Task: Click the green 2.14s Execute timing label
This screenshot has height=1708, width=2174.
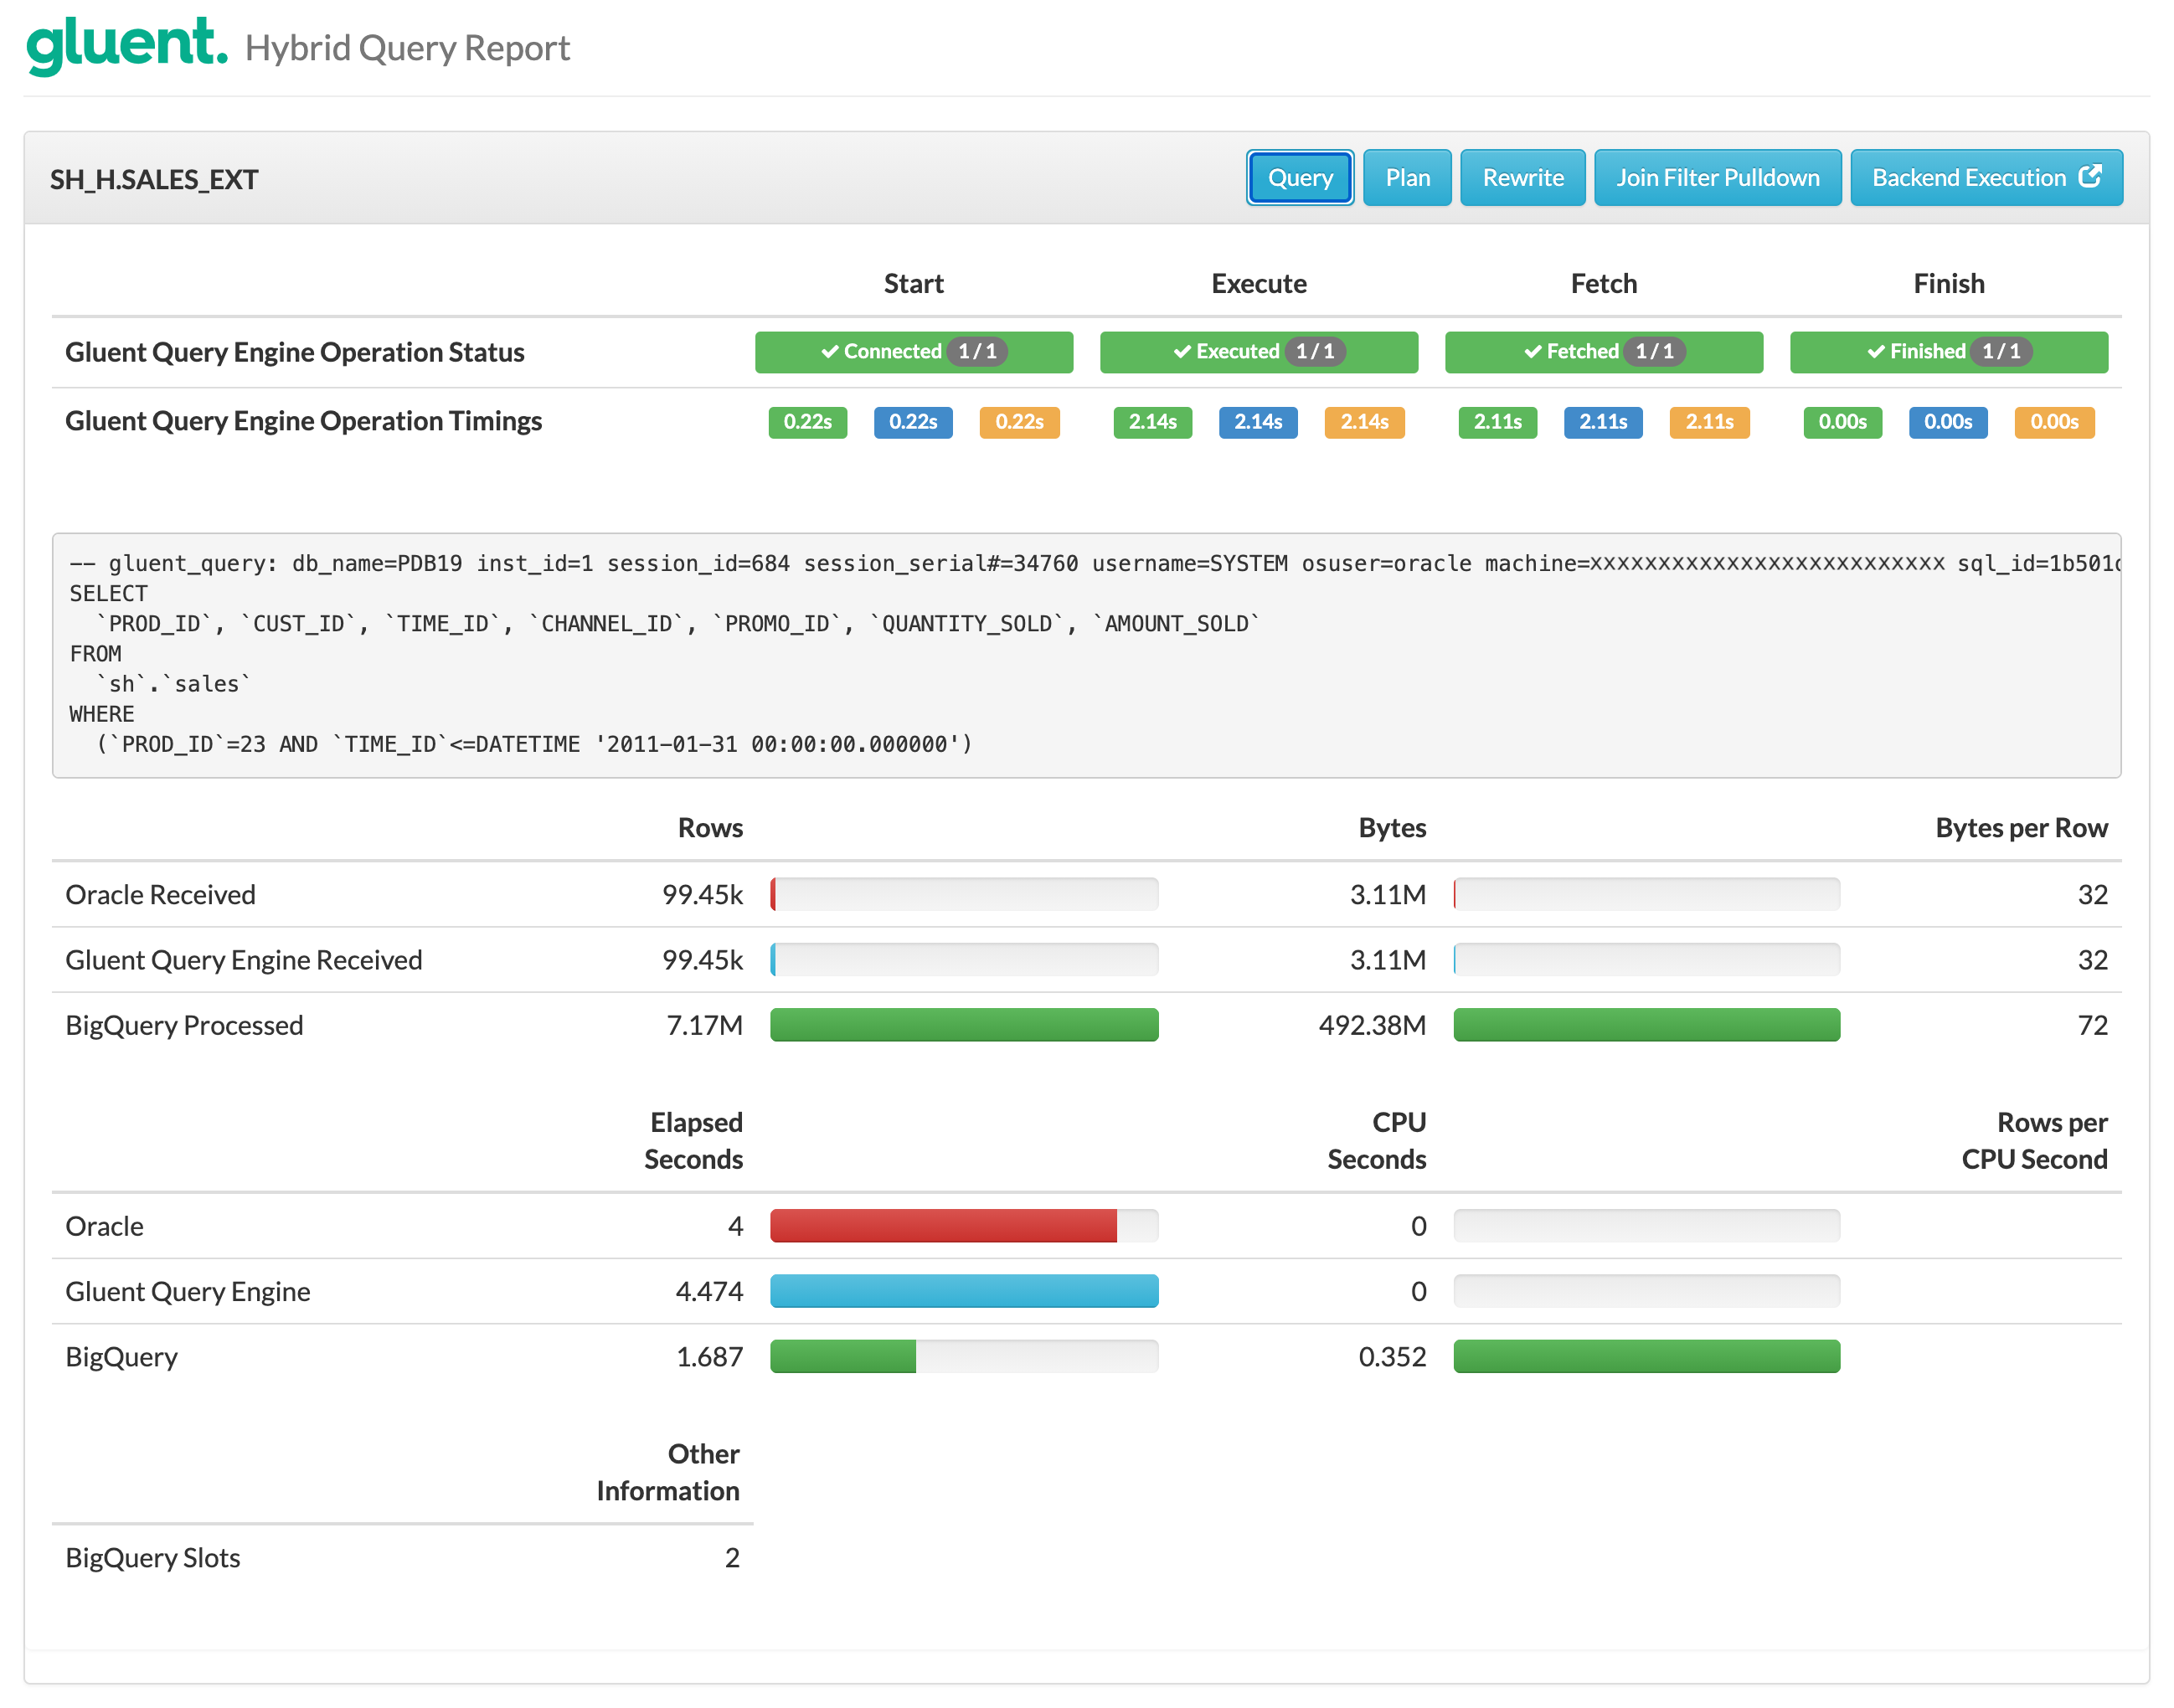Action: (1153, 422)
